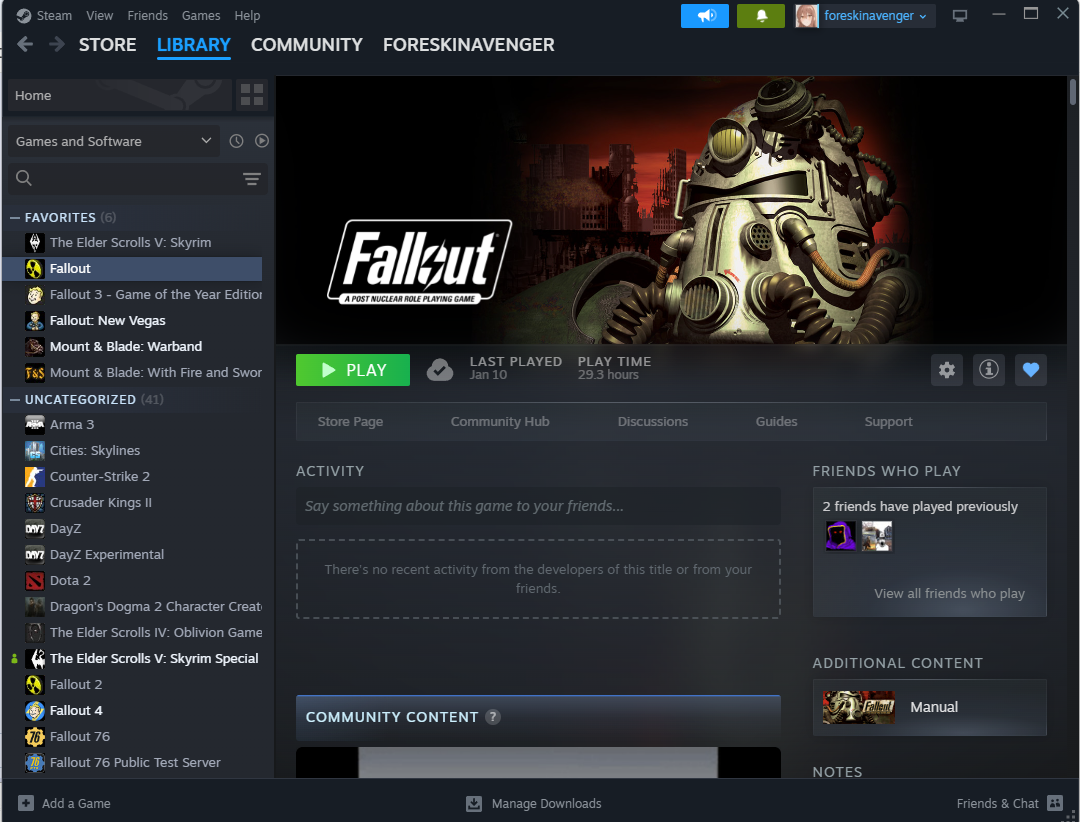Open the Friends menu

coord(147,15)
